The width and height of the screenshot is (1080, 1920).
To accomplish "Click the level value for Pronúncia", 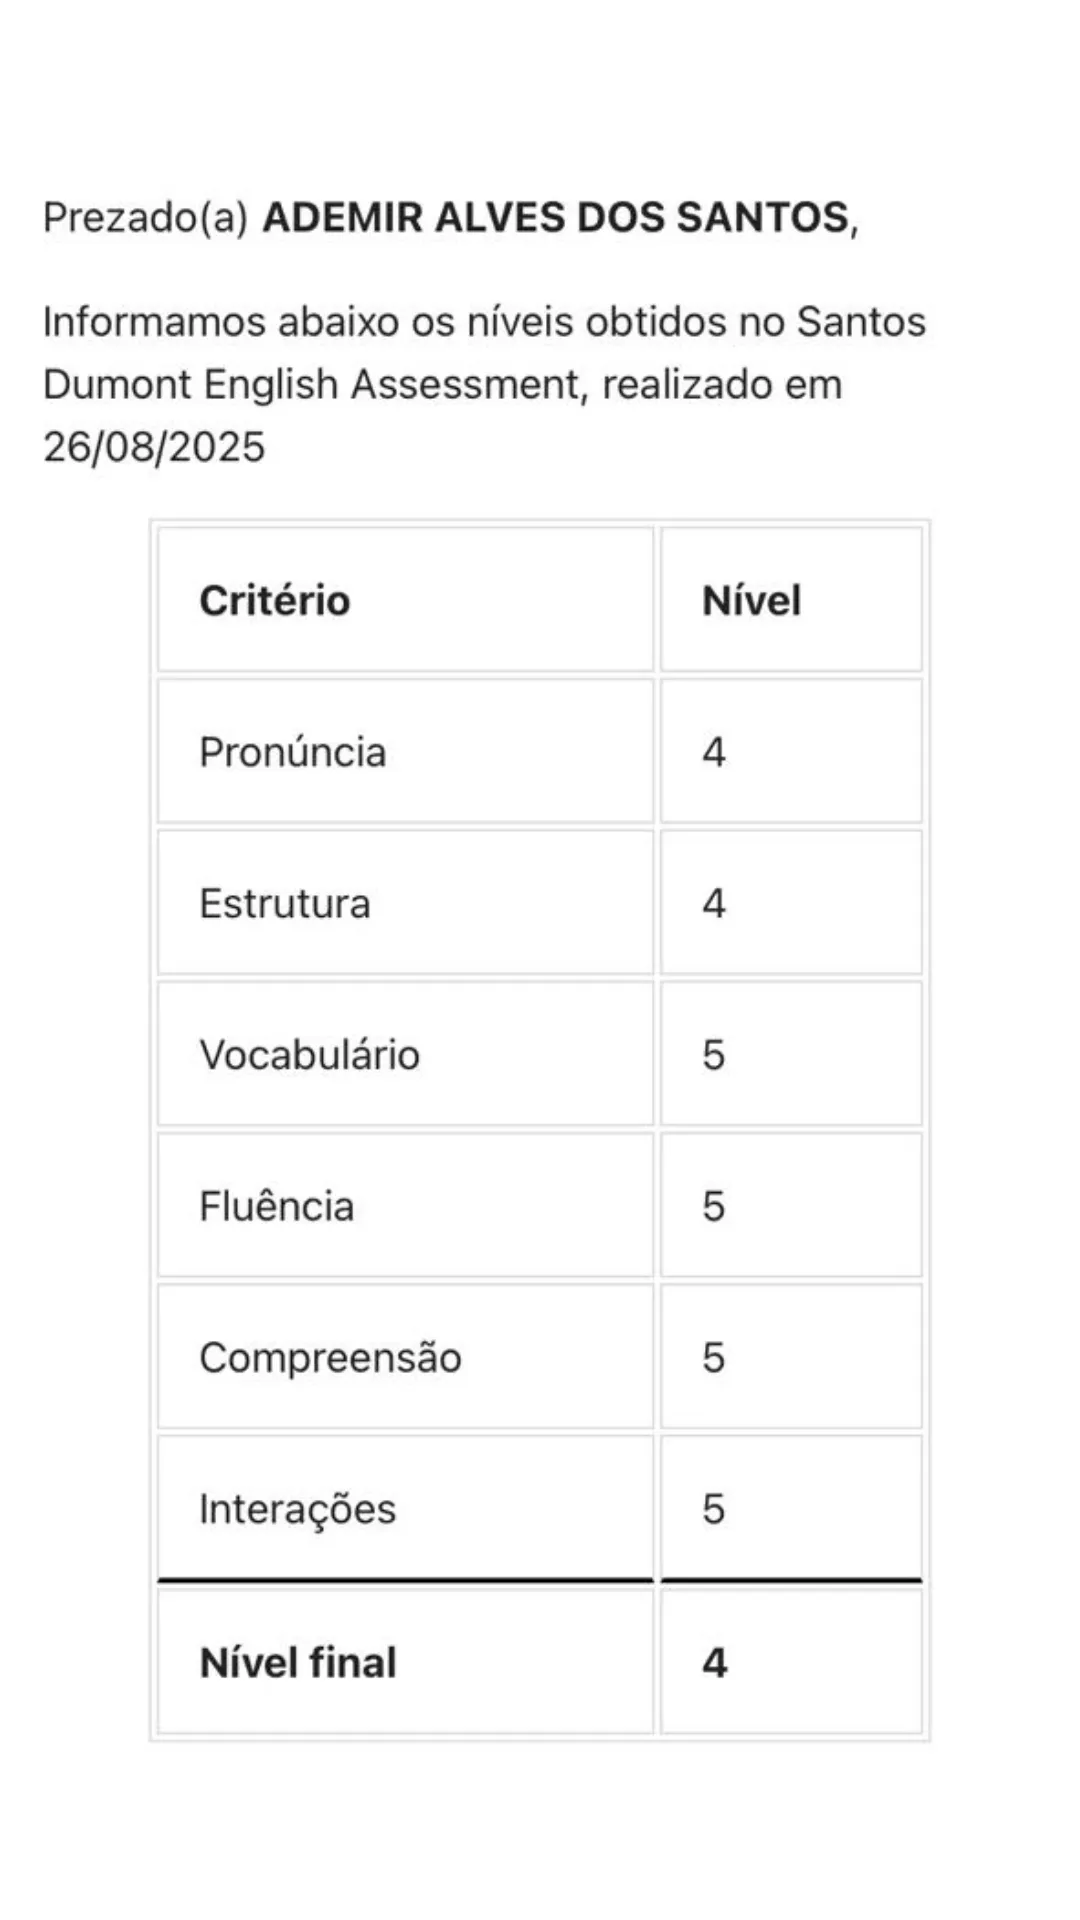I will pyautogui.click(x=713, y=752).
